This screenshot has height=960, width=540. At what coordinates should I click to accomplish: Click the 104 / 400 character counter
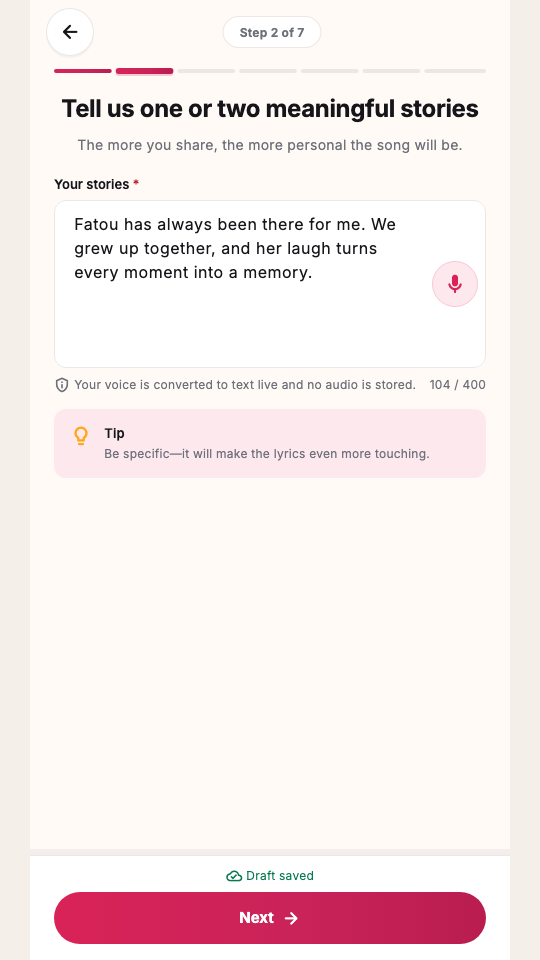pos(457,385)
